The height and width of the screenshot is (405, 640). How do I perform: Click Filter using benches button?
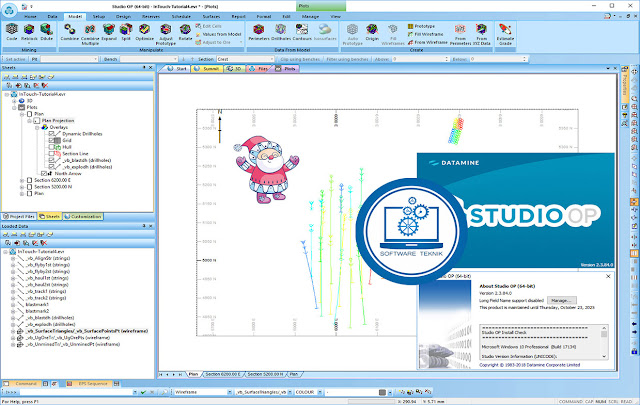[347, 59]
